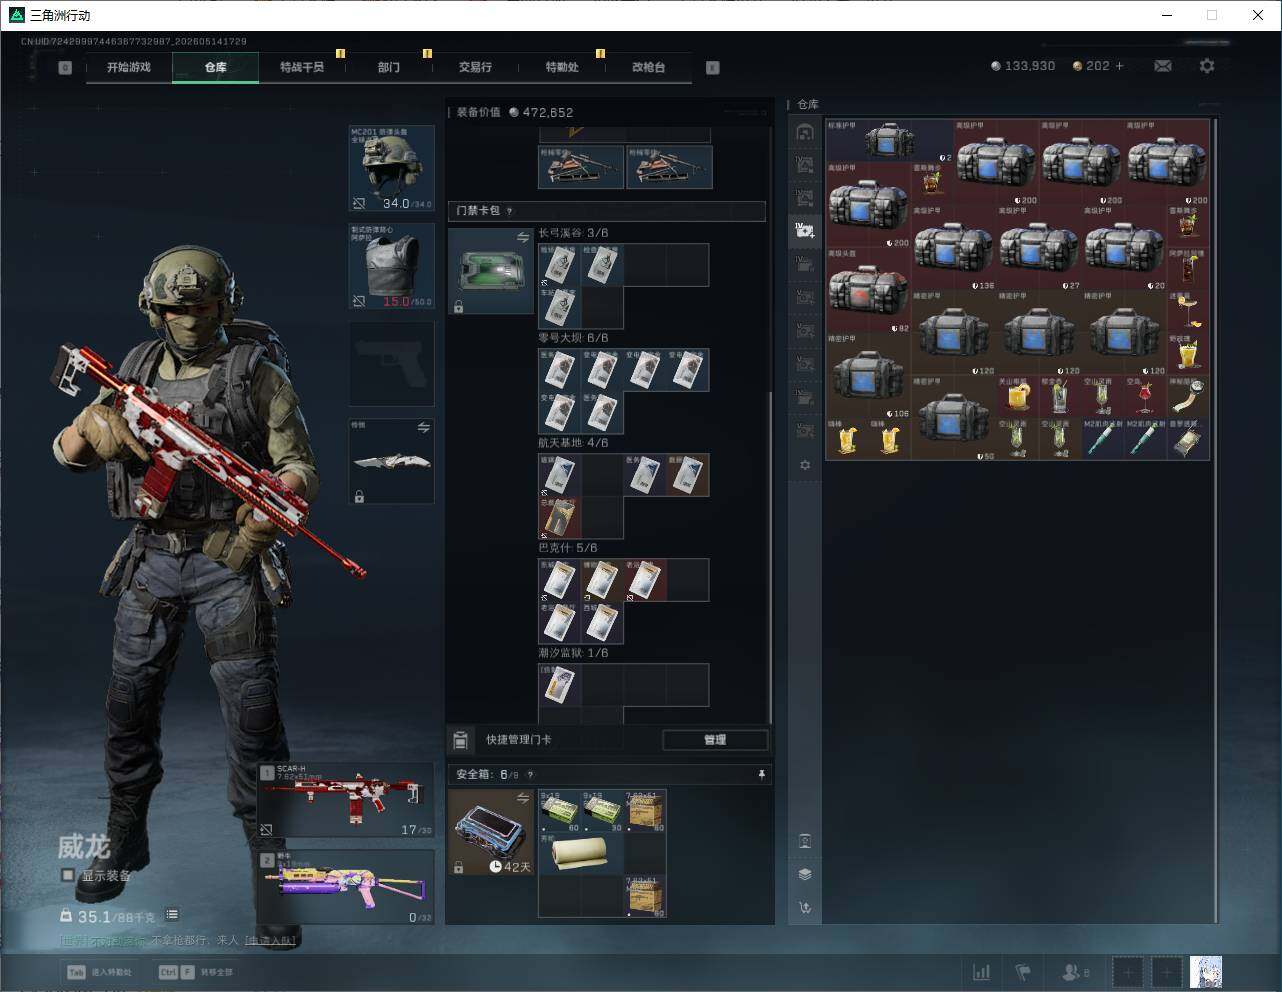Select the 标准护甲 case in stash

tap(889, 140)
